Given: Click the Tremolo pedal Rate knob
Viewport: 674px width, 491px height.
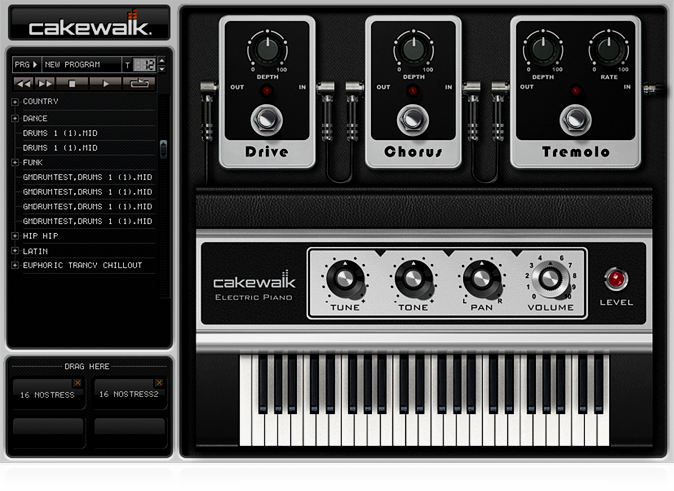Looking at the screenshot, I should coord(609,50).
